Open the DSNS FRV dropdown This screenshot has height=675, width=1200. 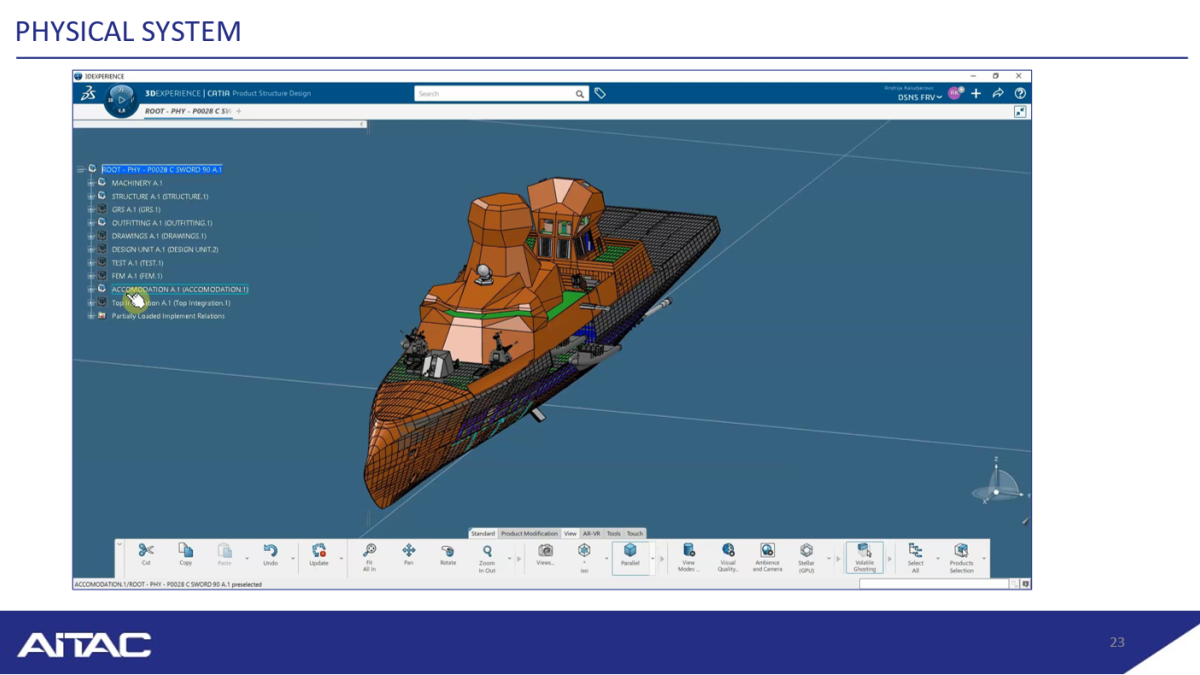coord(919,97)
